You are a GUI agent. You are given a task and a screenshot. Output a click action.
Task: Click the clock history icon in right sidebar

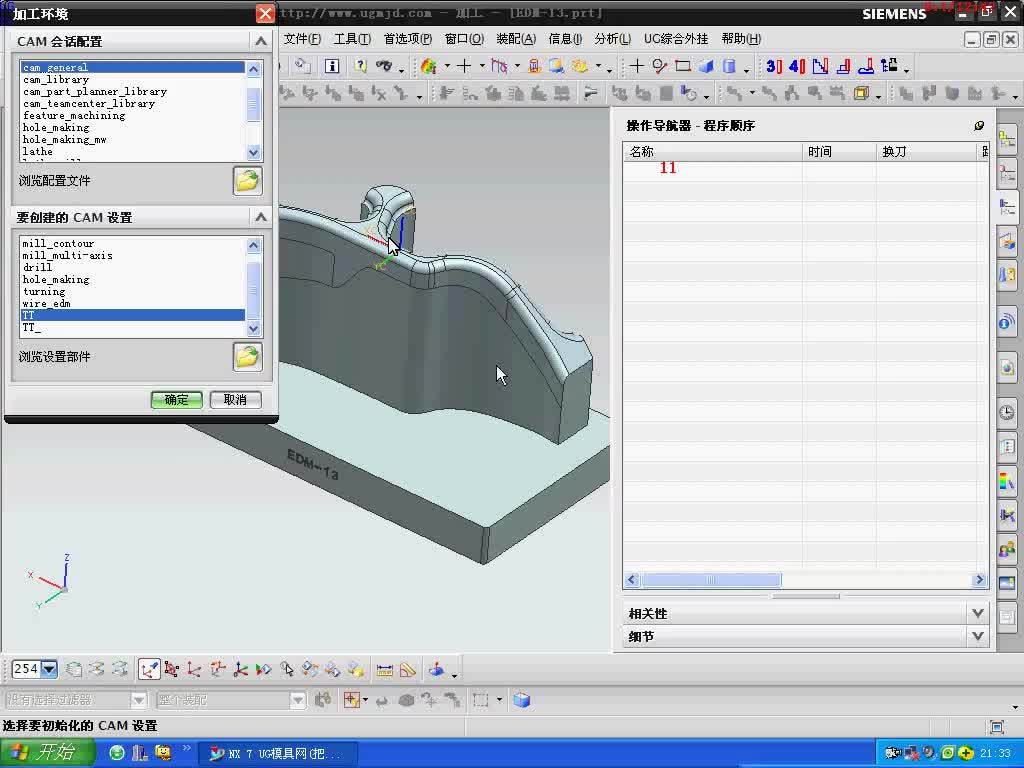click(x=1006, y=412)
